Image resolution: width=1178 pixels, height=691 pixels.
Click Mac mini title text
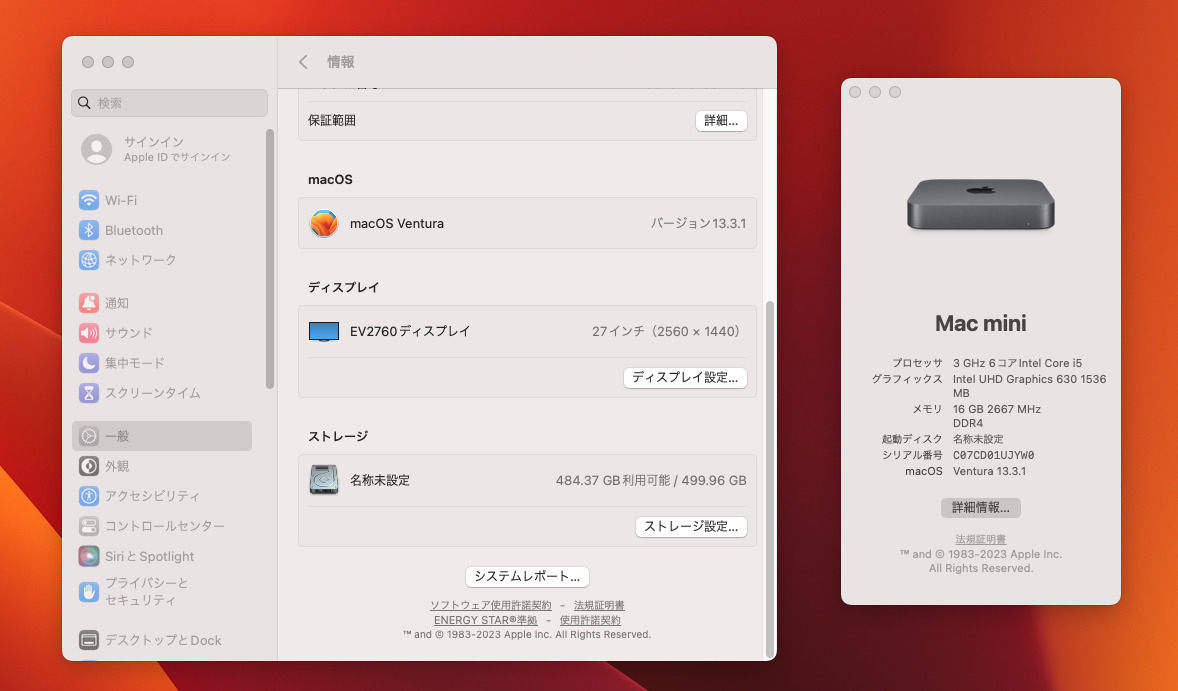(x=980, y=324)
